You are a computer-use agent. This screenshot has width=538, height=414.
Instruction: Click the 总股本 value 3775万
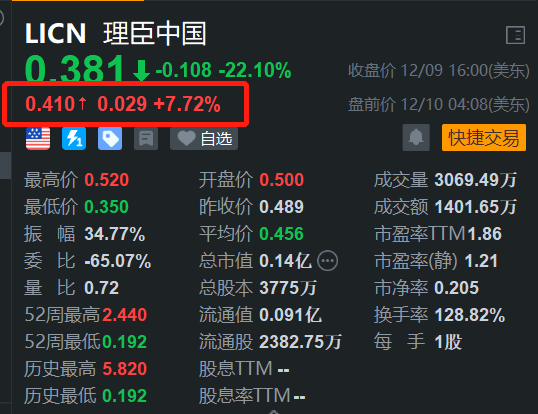tap(288, 288)
